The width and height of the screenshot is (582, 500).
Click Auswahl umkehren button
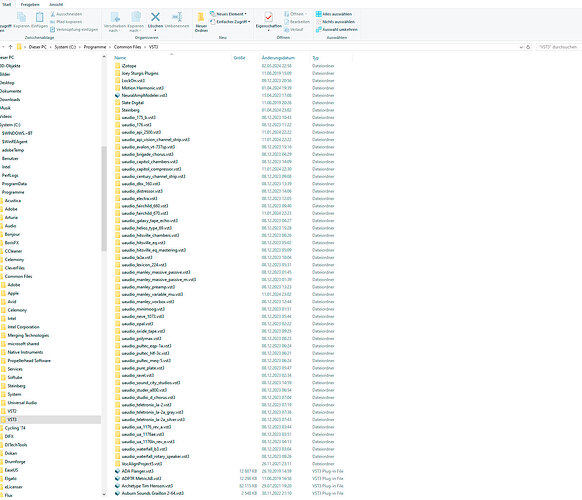click(x=336, y=30)
